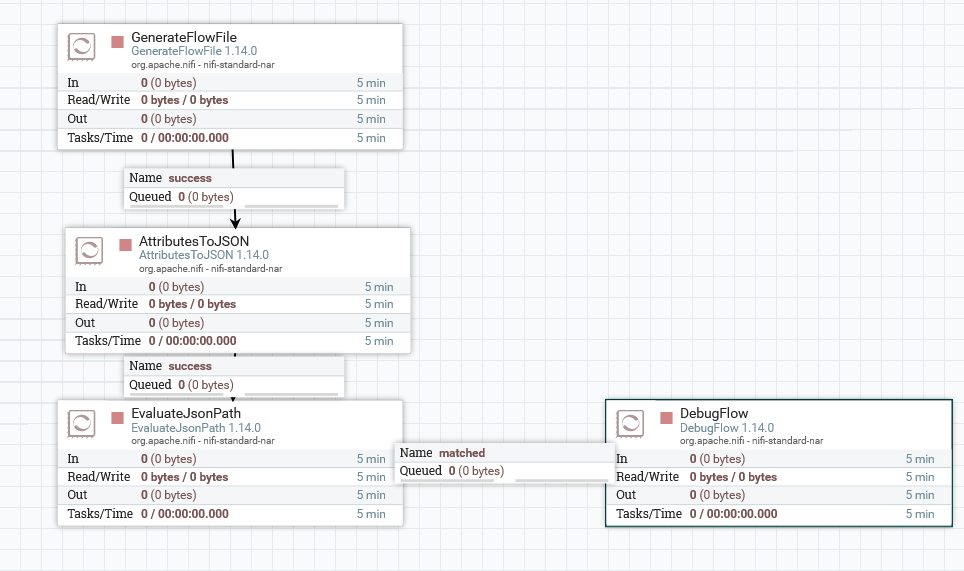Click the matched connection's Queued count

pos(476,471)
